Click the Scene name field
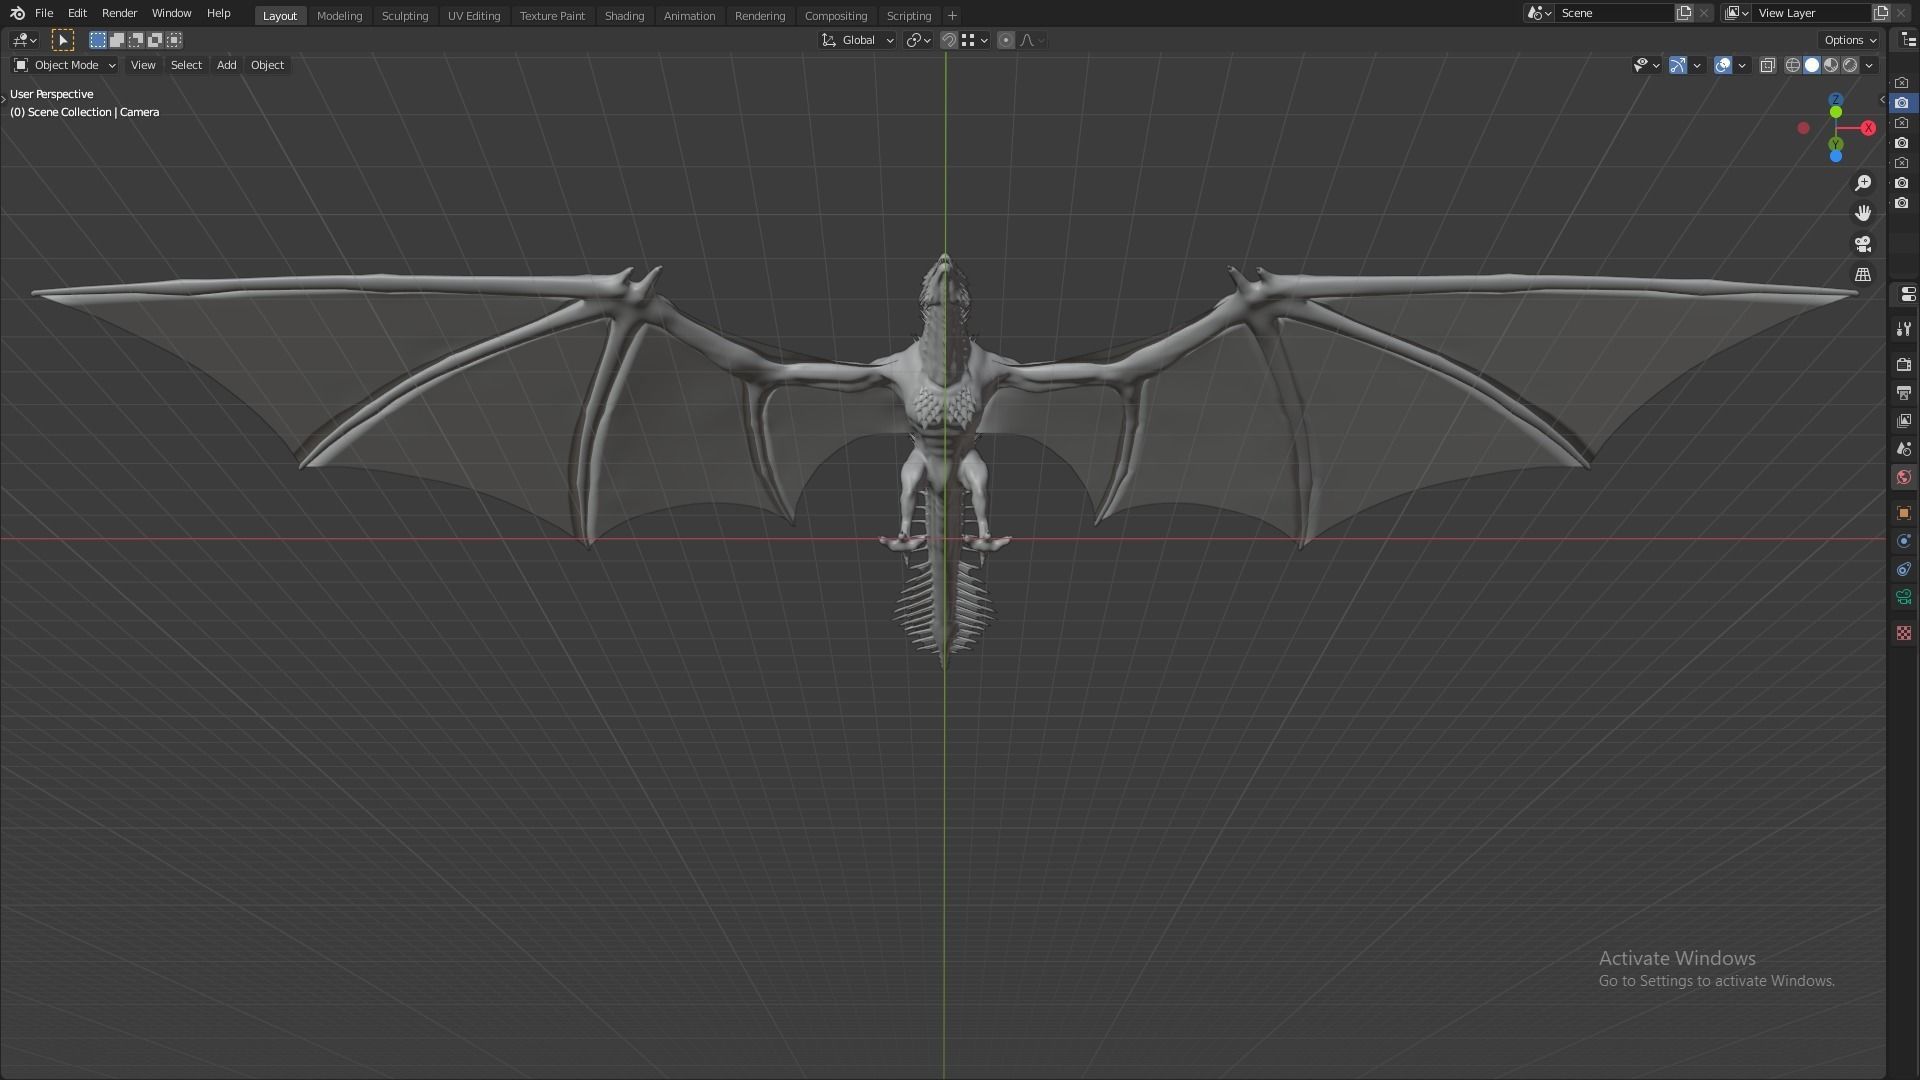Screen dimensions: 1920x1080 pos(1615,13)
